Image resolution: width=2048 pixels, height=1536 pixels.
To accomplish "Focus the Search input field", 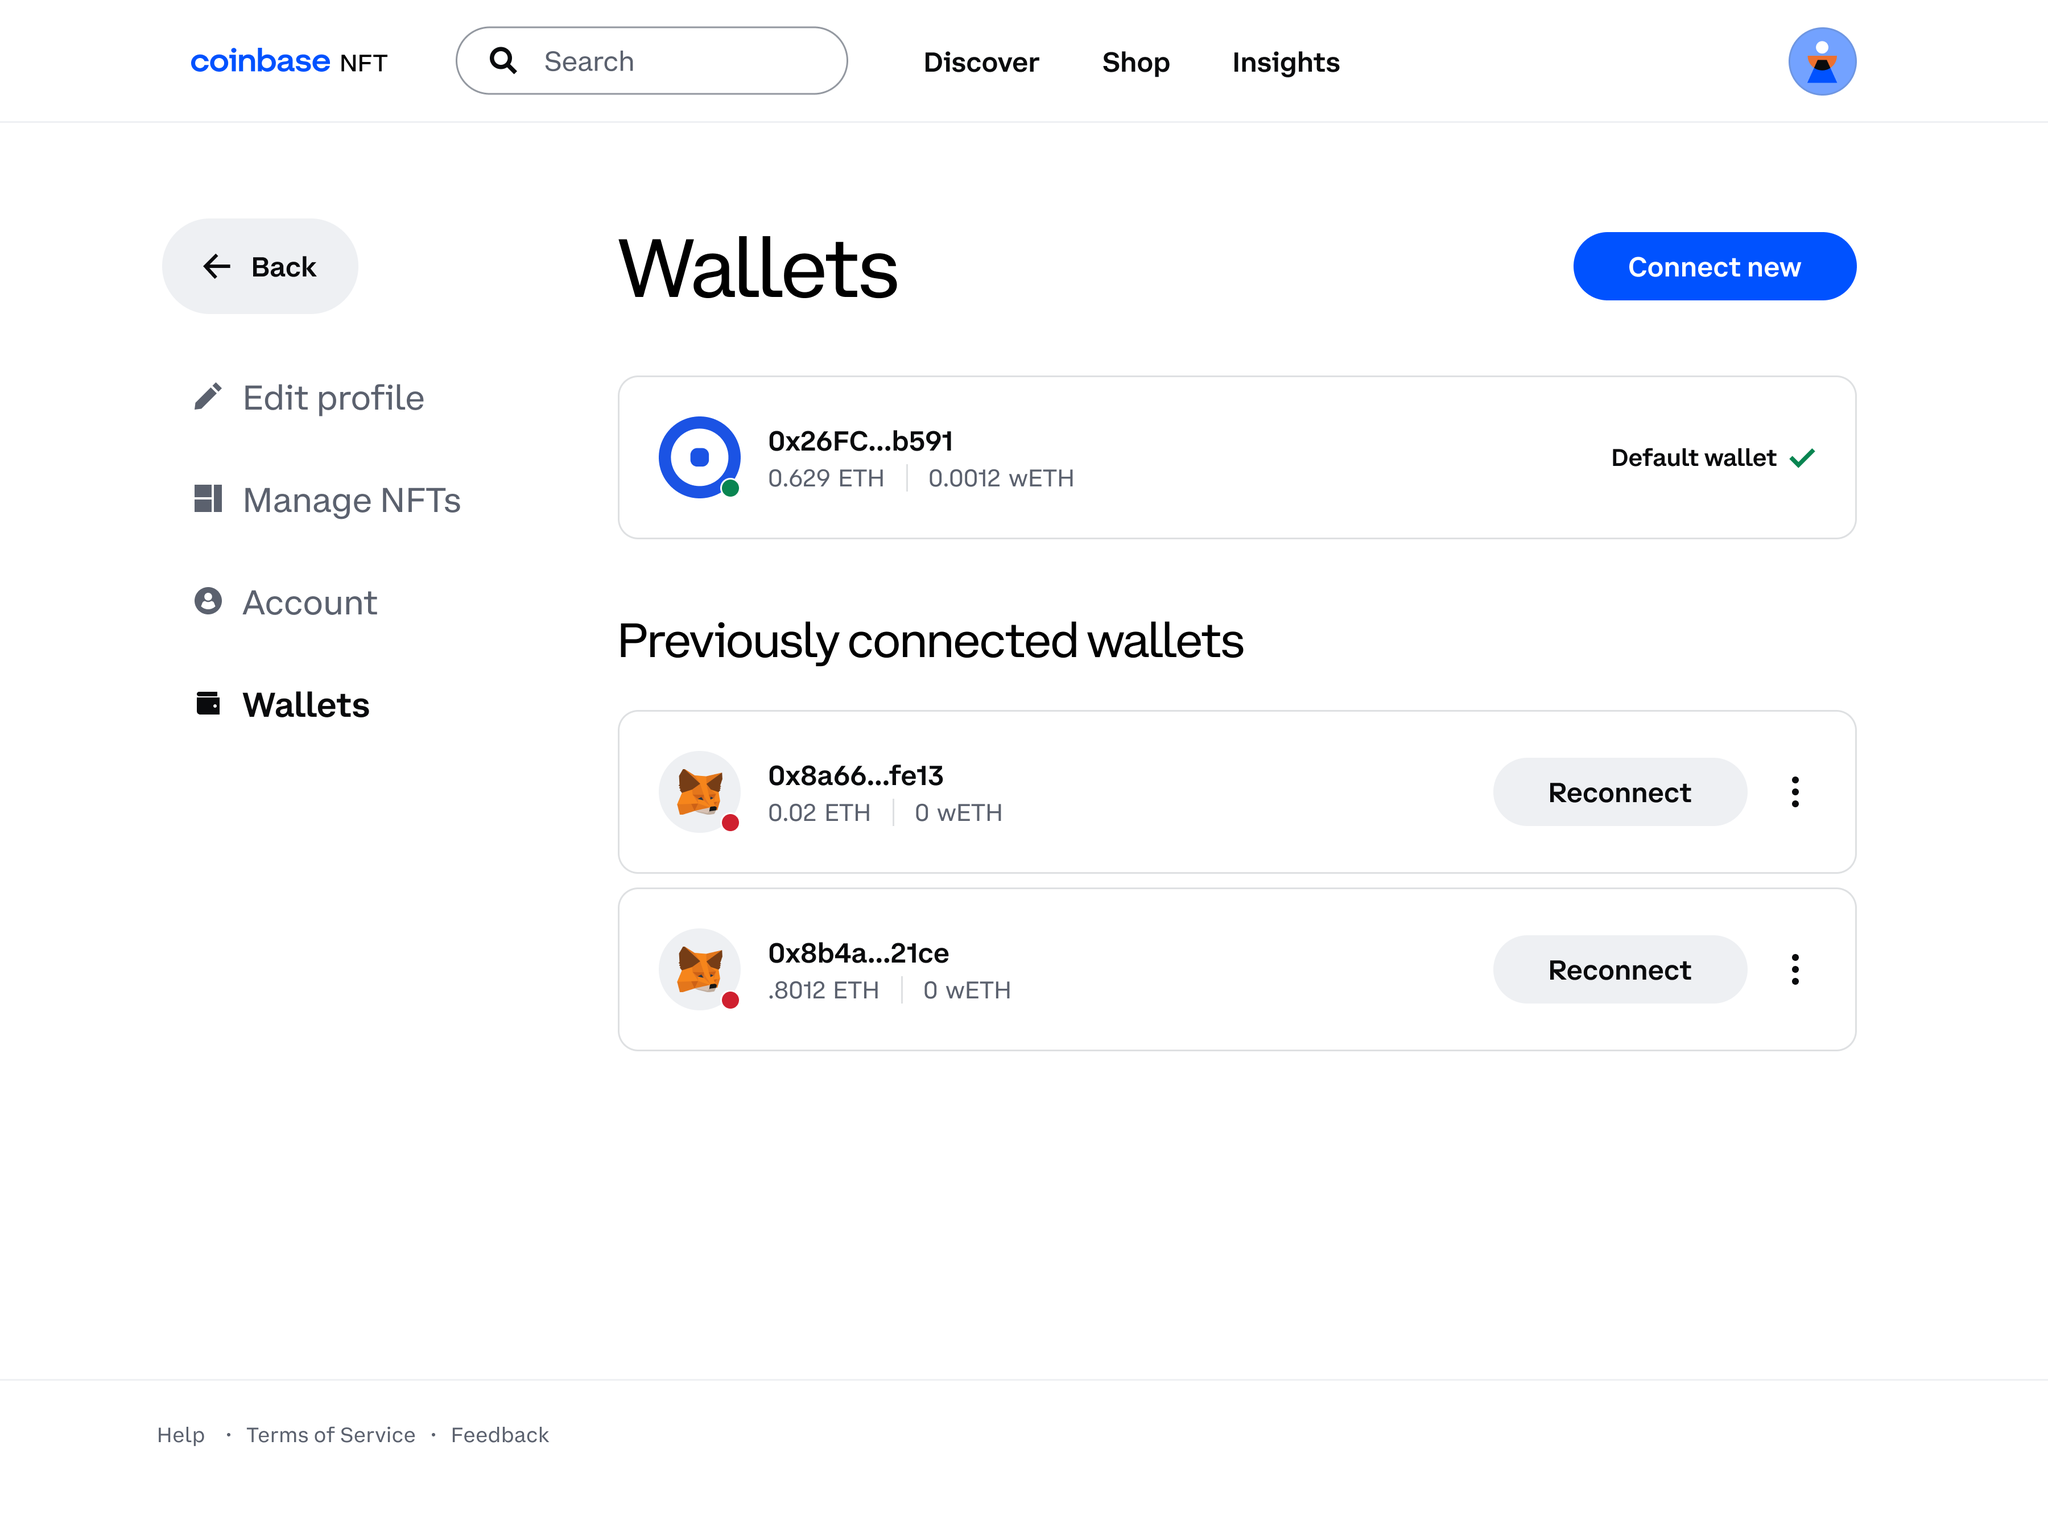I will click(652, 61).
